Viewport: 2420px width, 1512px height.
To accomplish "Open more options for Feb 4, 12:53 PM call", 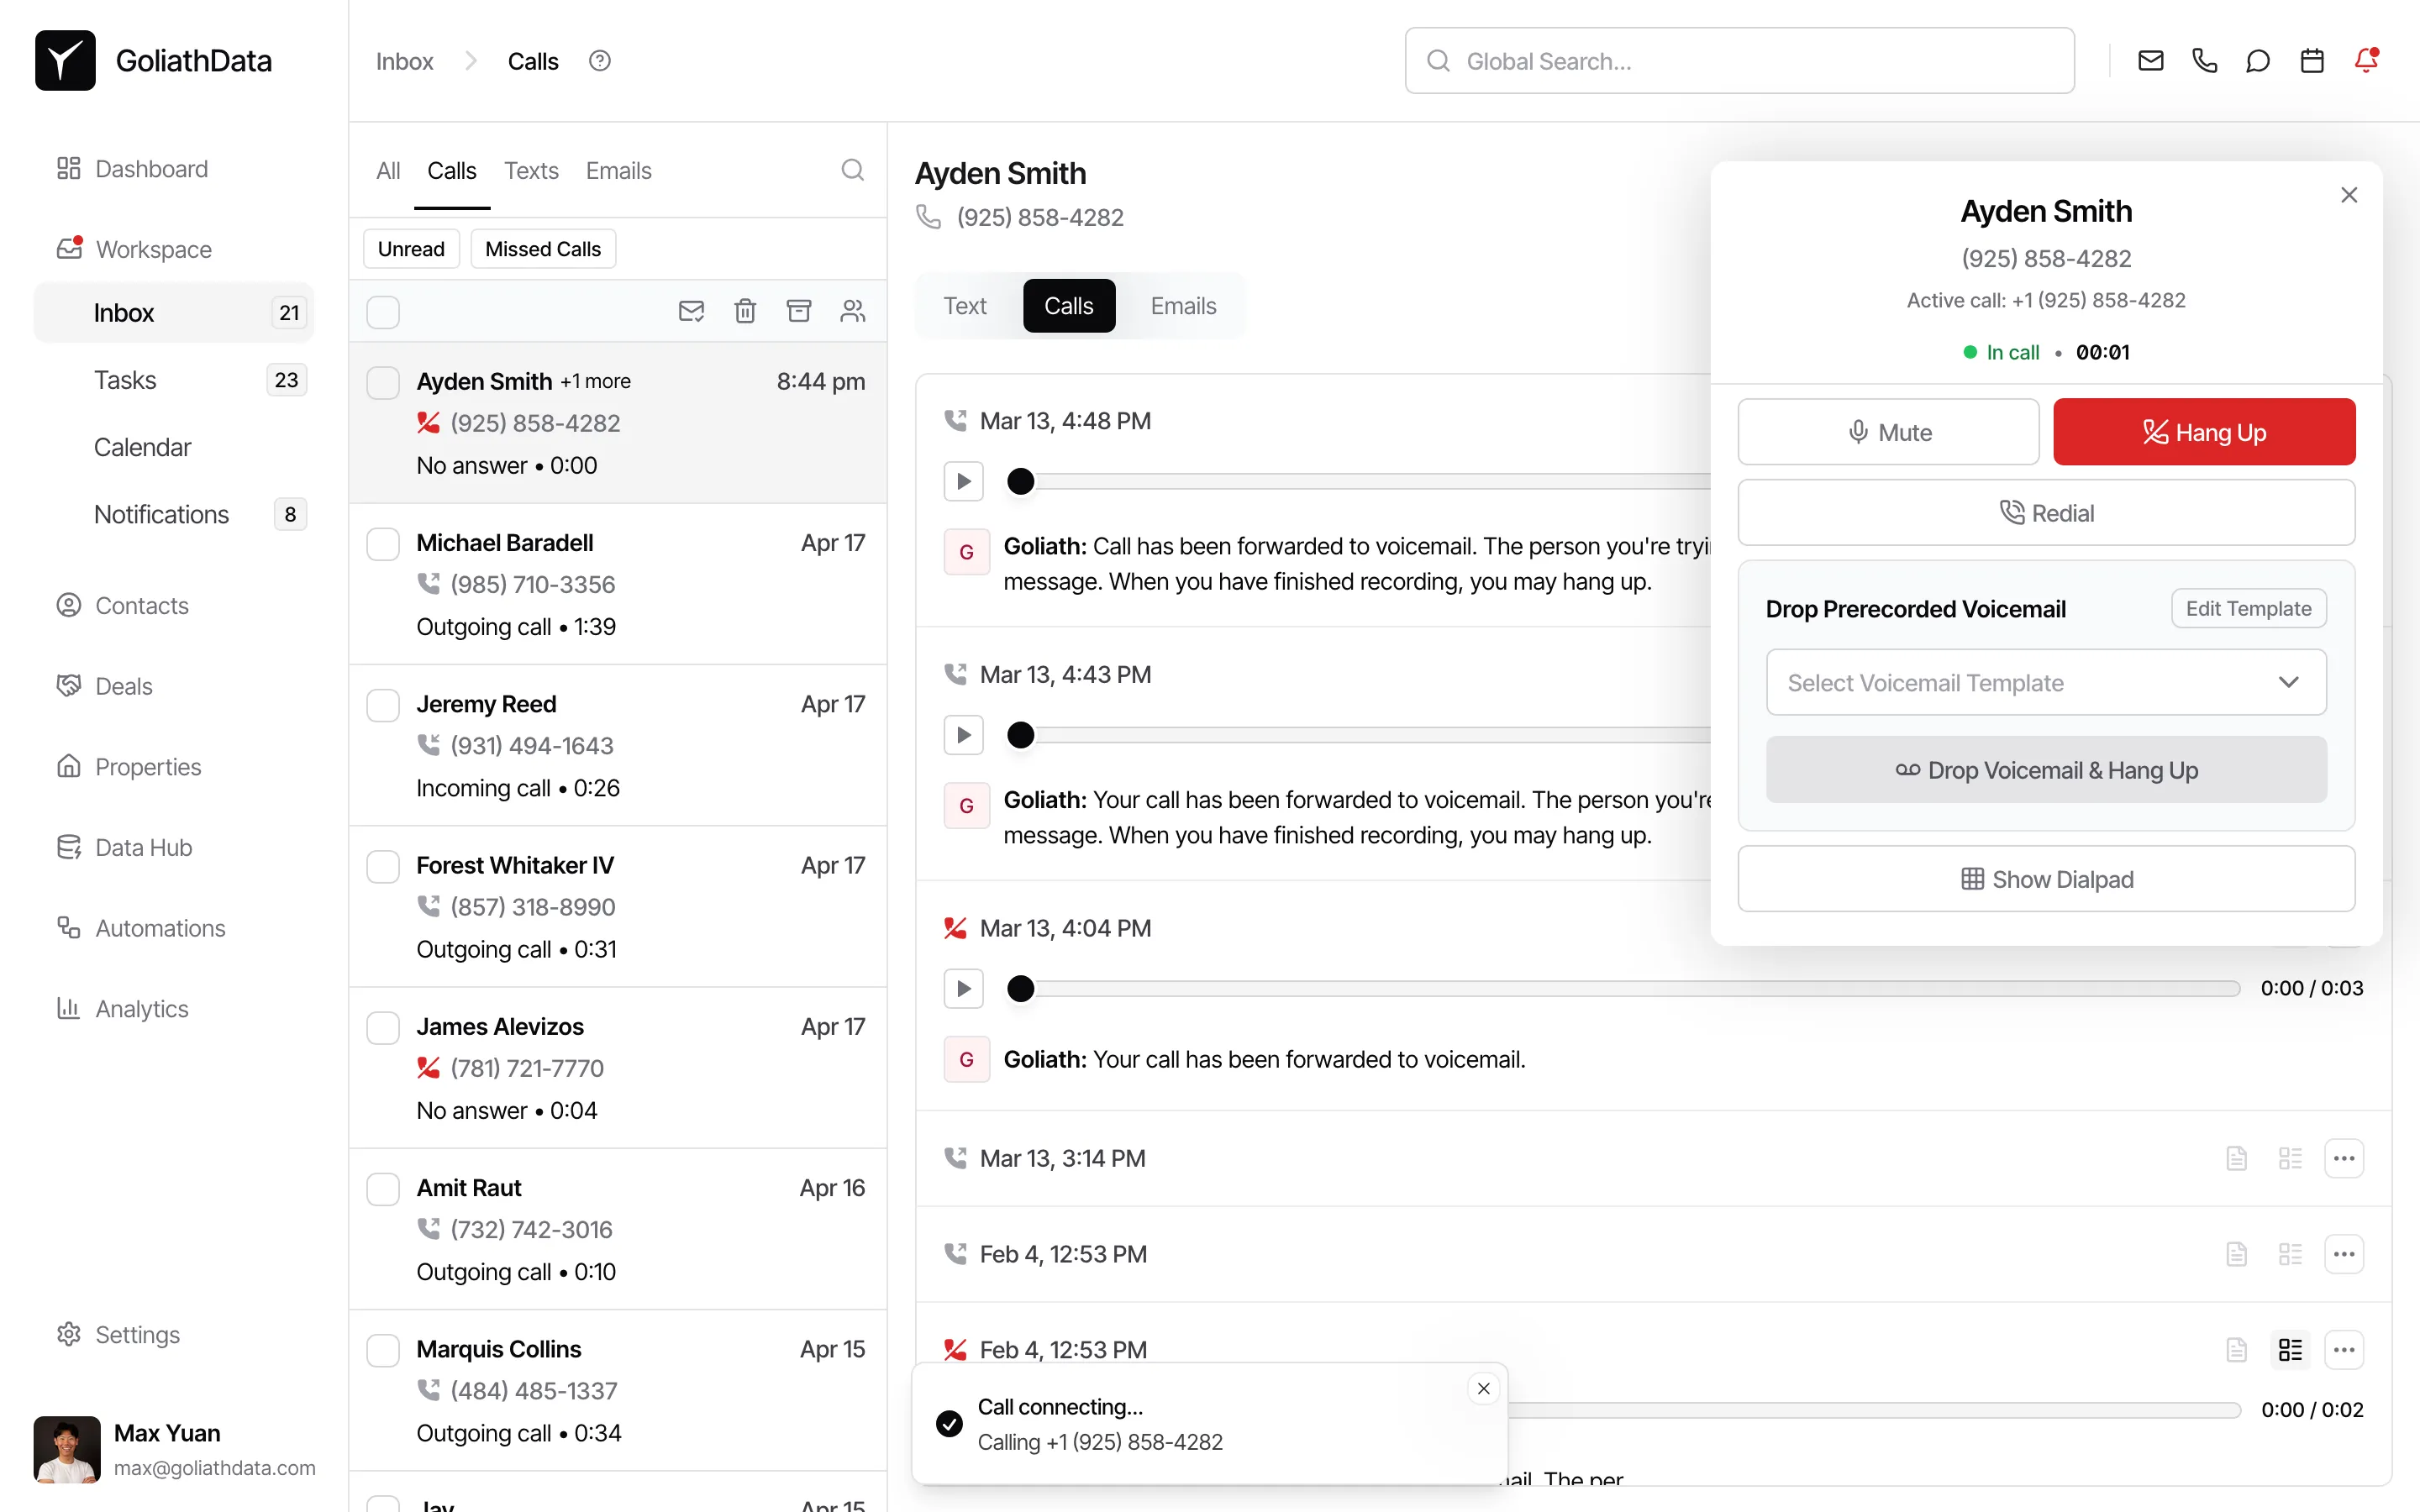I will [2343, 1254].
